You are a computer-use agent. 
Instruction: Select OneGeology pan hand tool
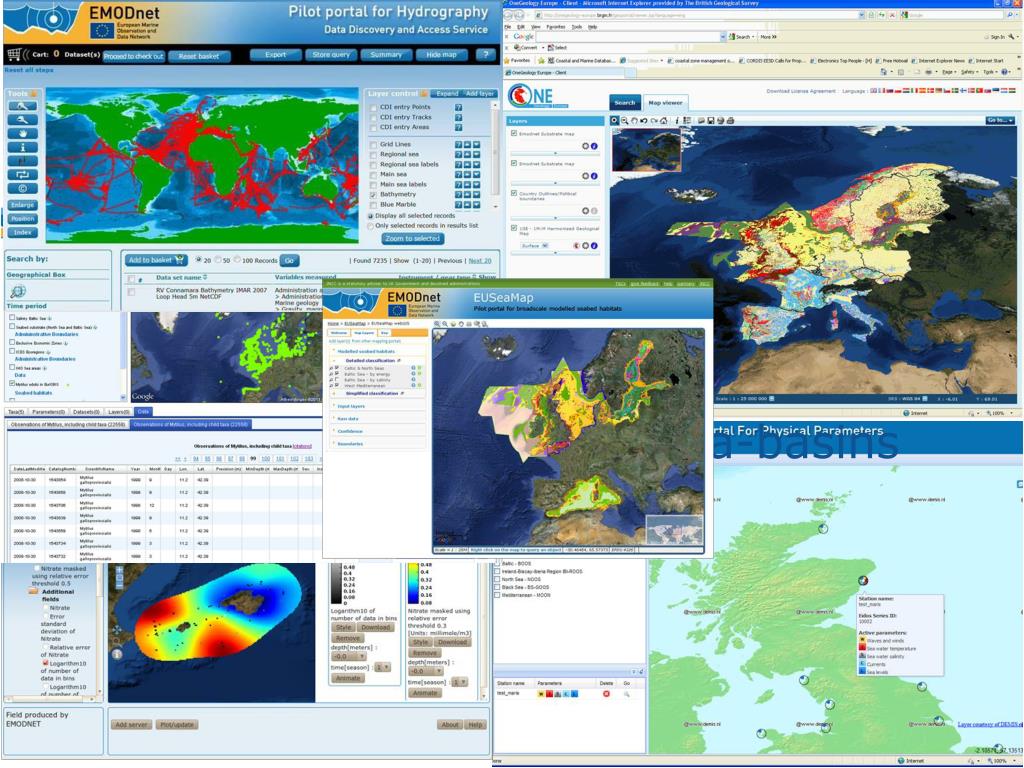pyautogui.click(x=634, y=121)
